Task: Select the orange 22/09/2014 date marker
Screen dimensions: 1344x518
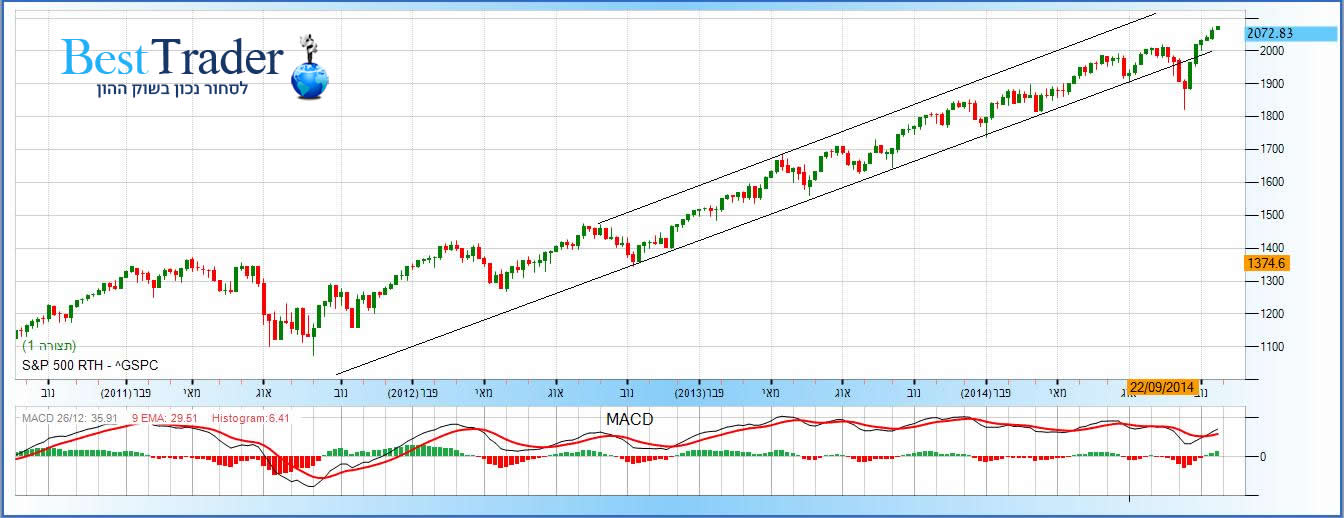Action: (1160, 387)
